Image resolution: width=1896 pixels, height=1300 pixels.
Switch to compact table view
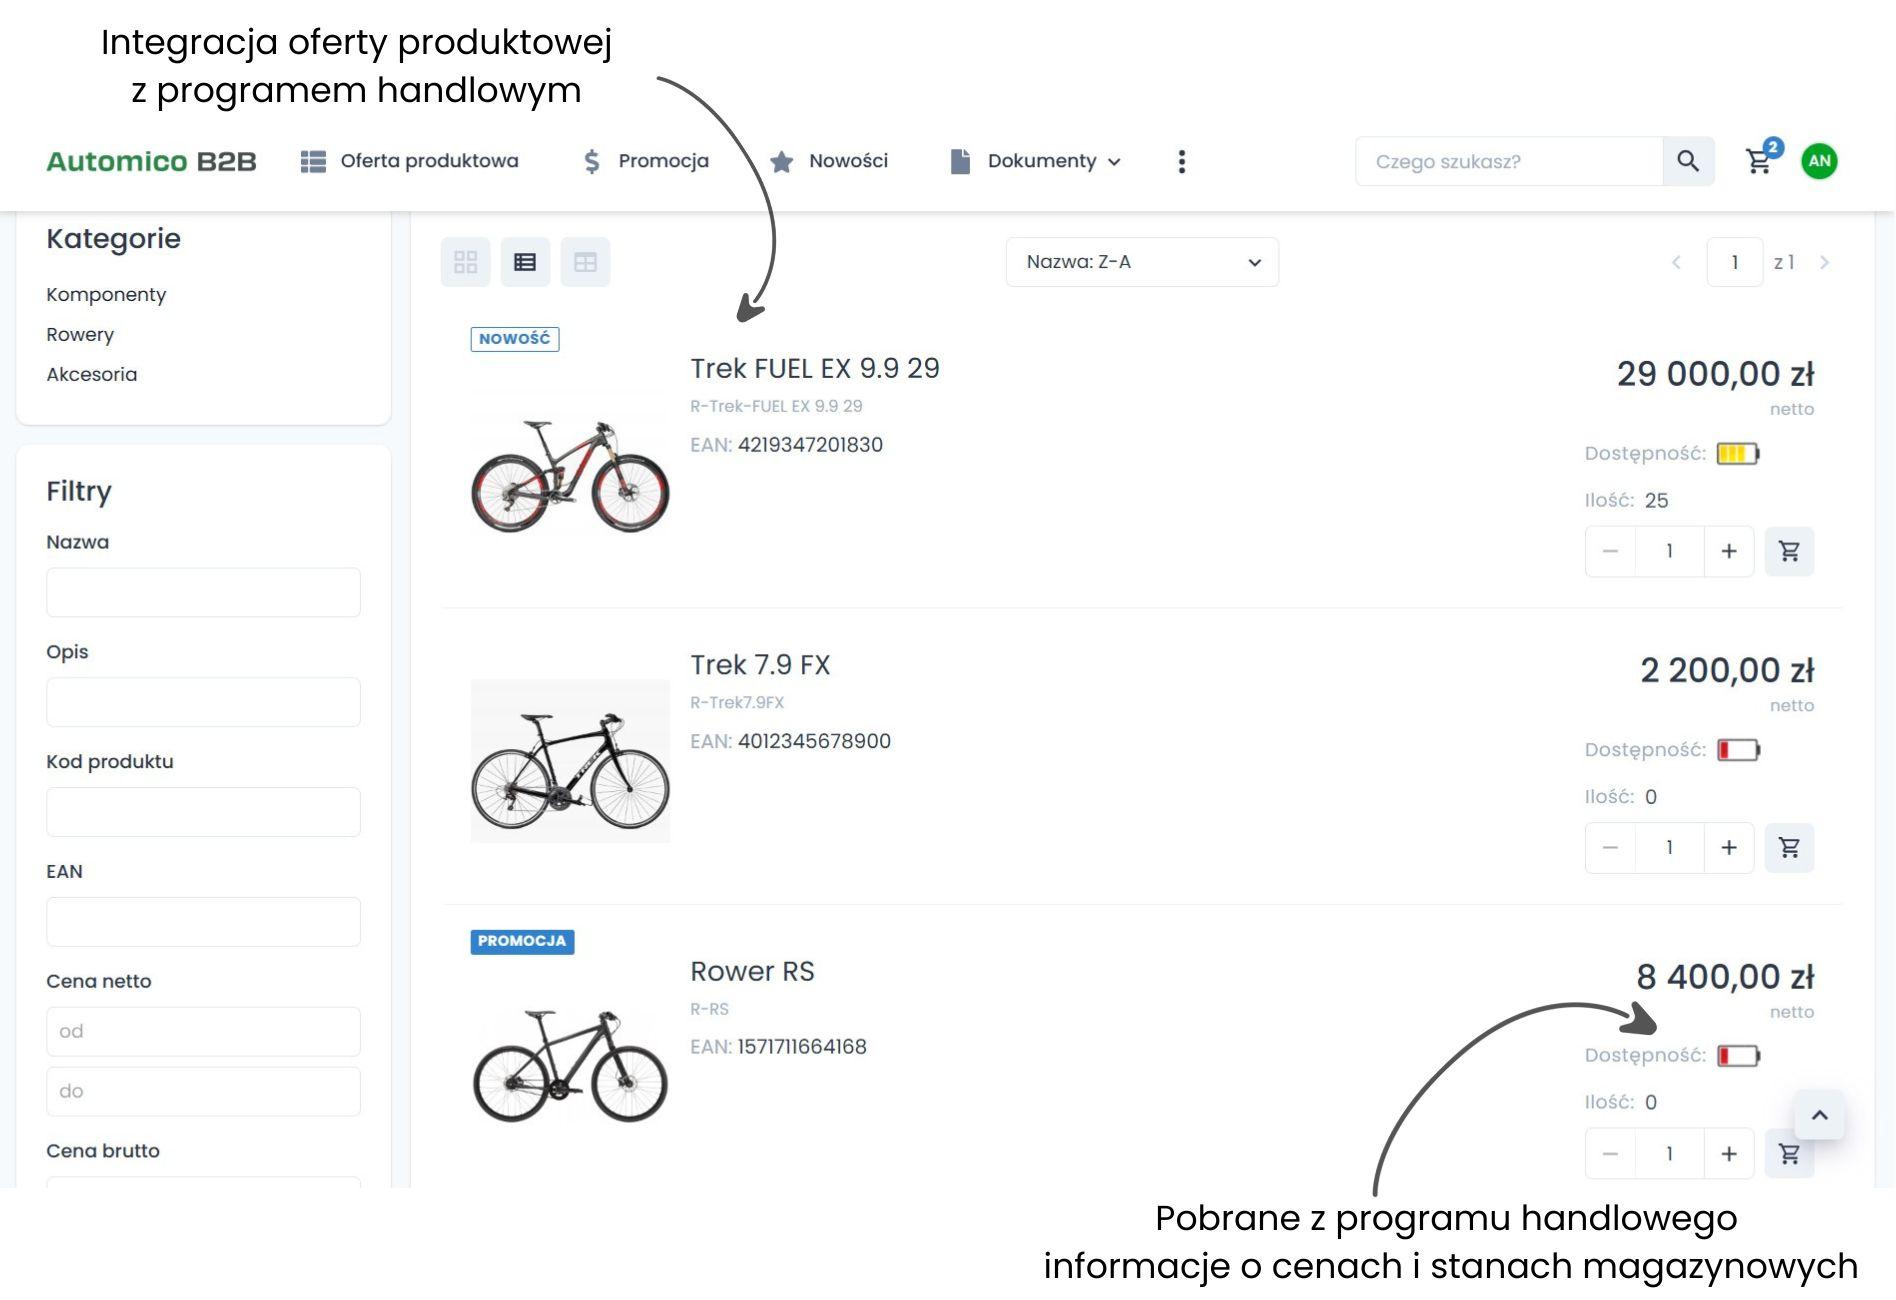pos(585,262)
